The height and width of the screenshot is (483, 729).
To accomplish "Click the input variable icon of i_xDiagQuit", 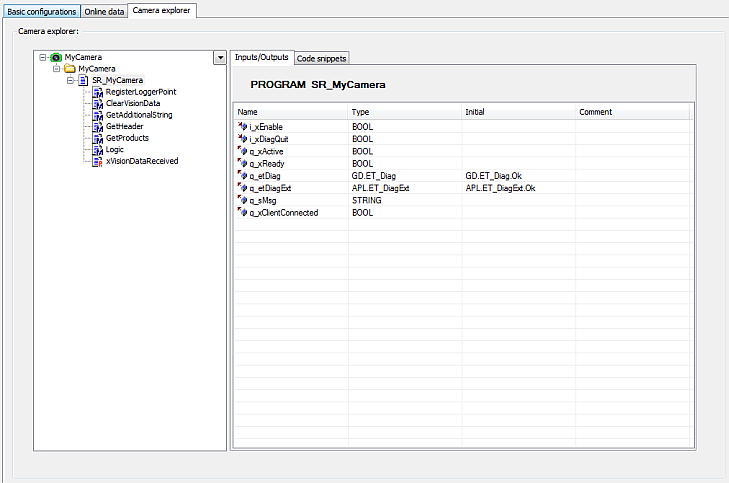I will 242,139.
